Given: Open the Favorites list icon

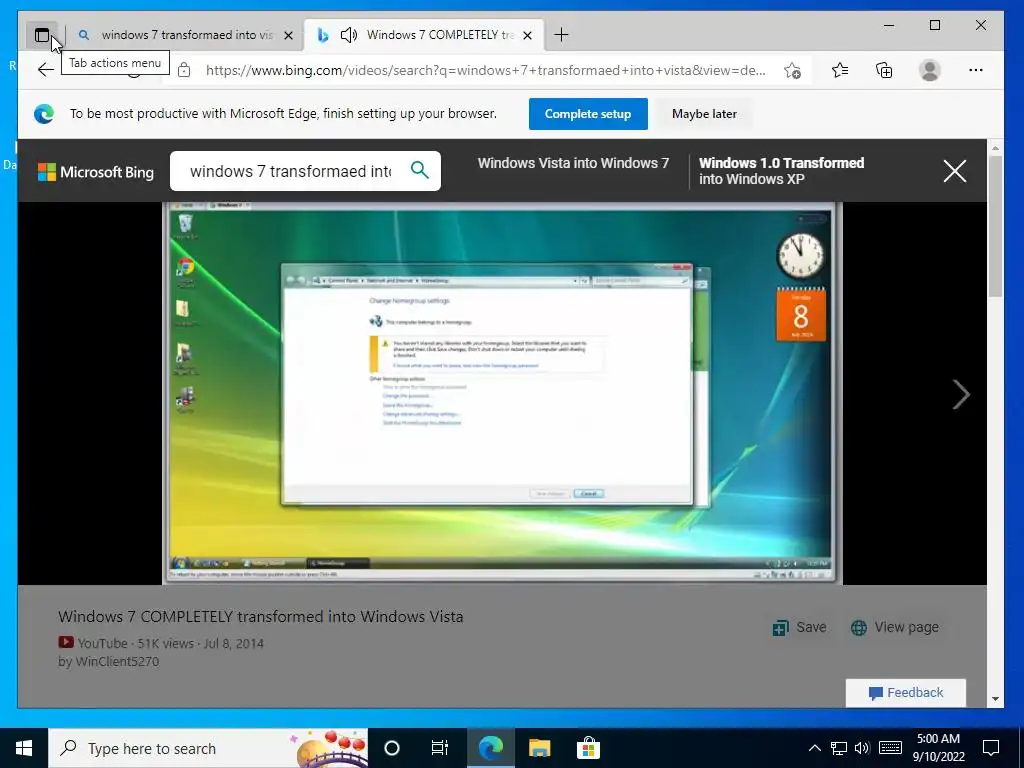Looking at the screenshot, I should [840, 70].
